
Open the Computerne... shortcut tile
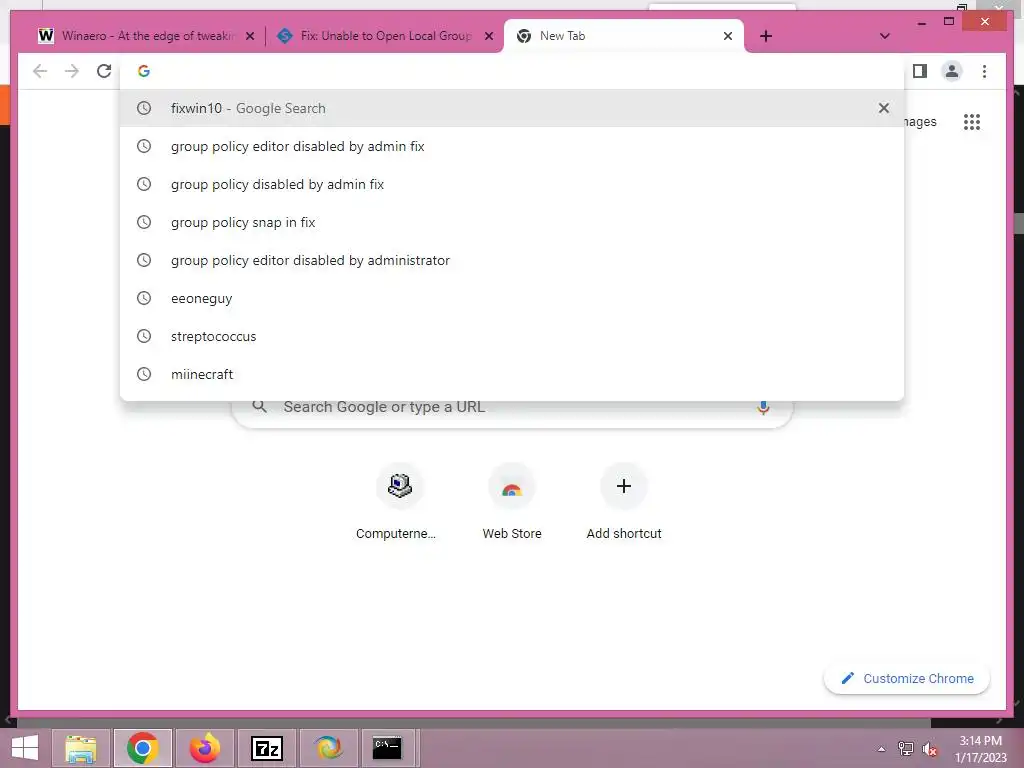(x=400, y=502)
